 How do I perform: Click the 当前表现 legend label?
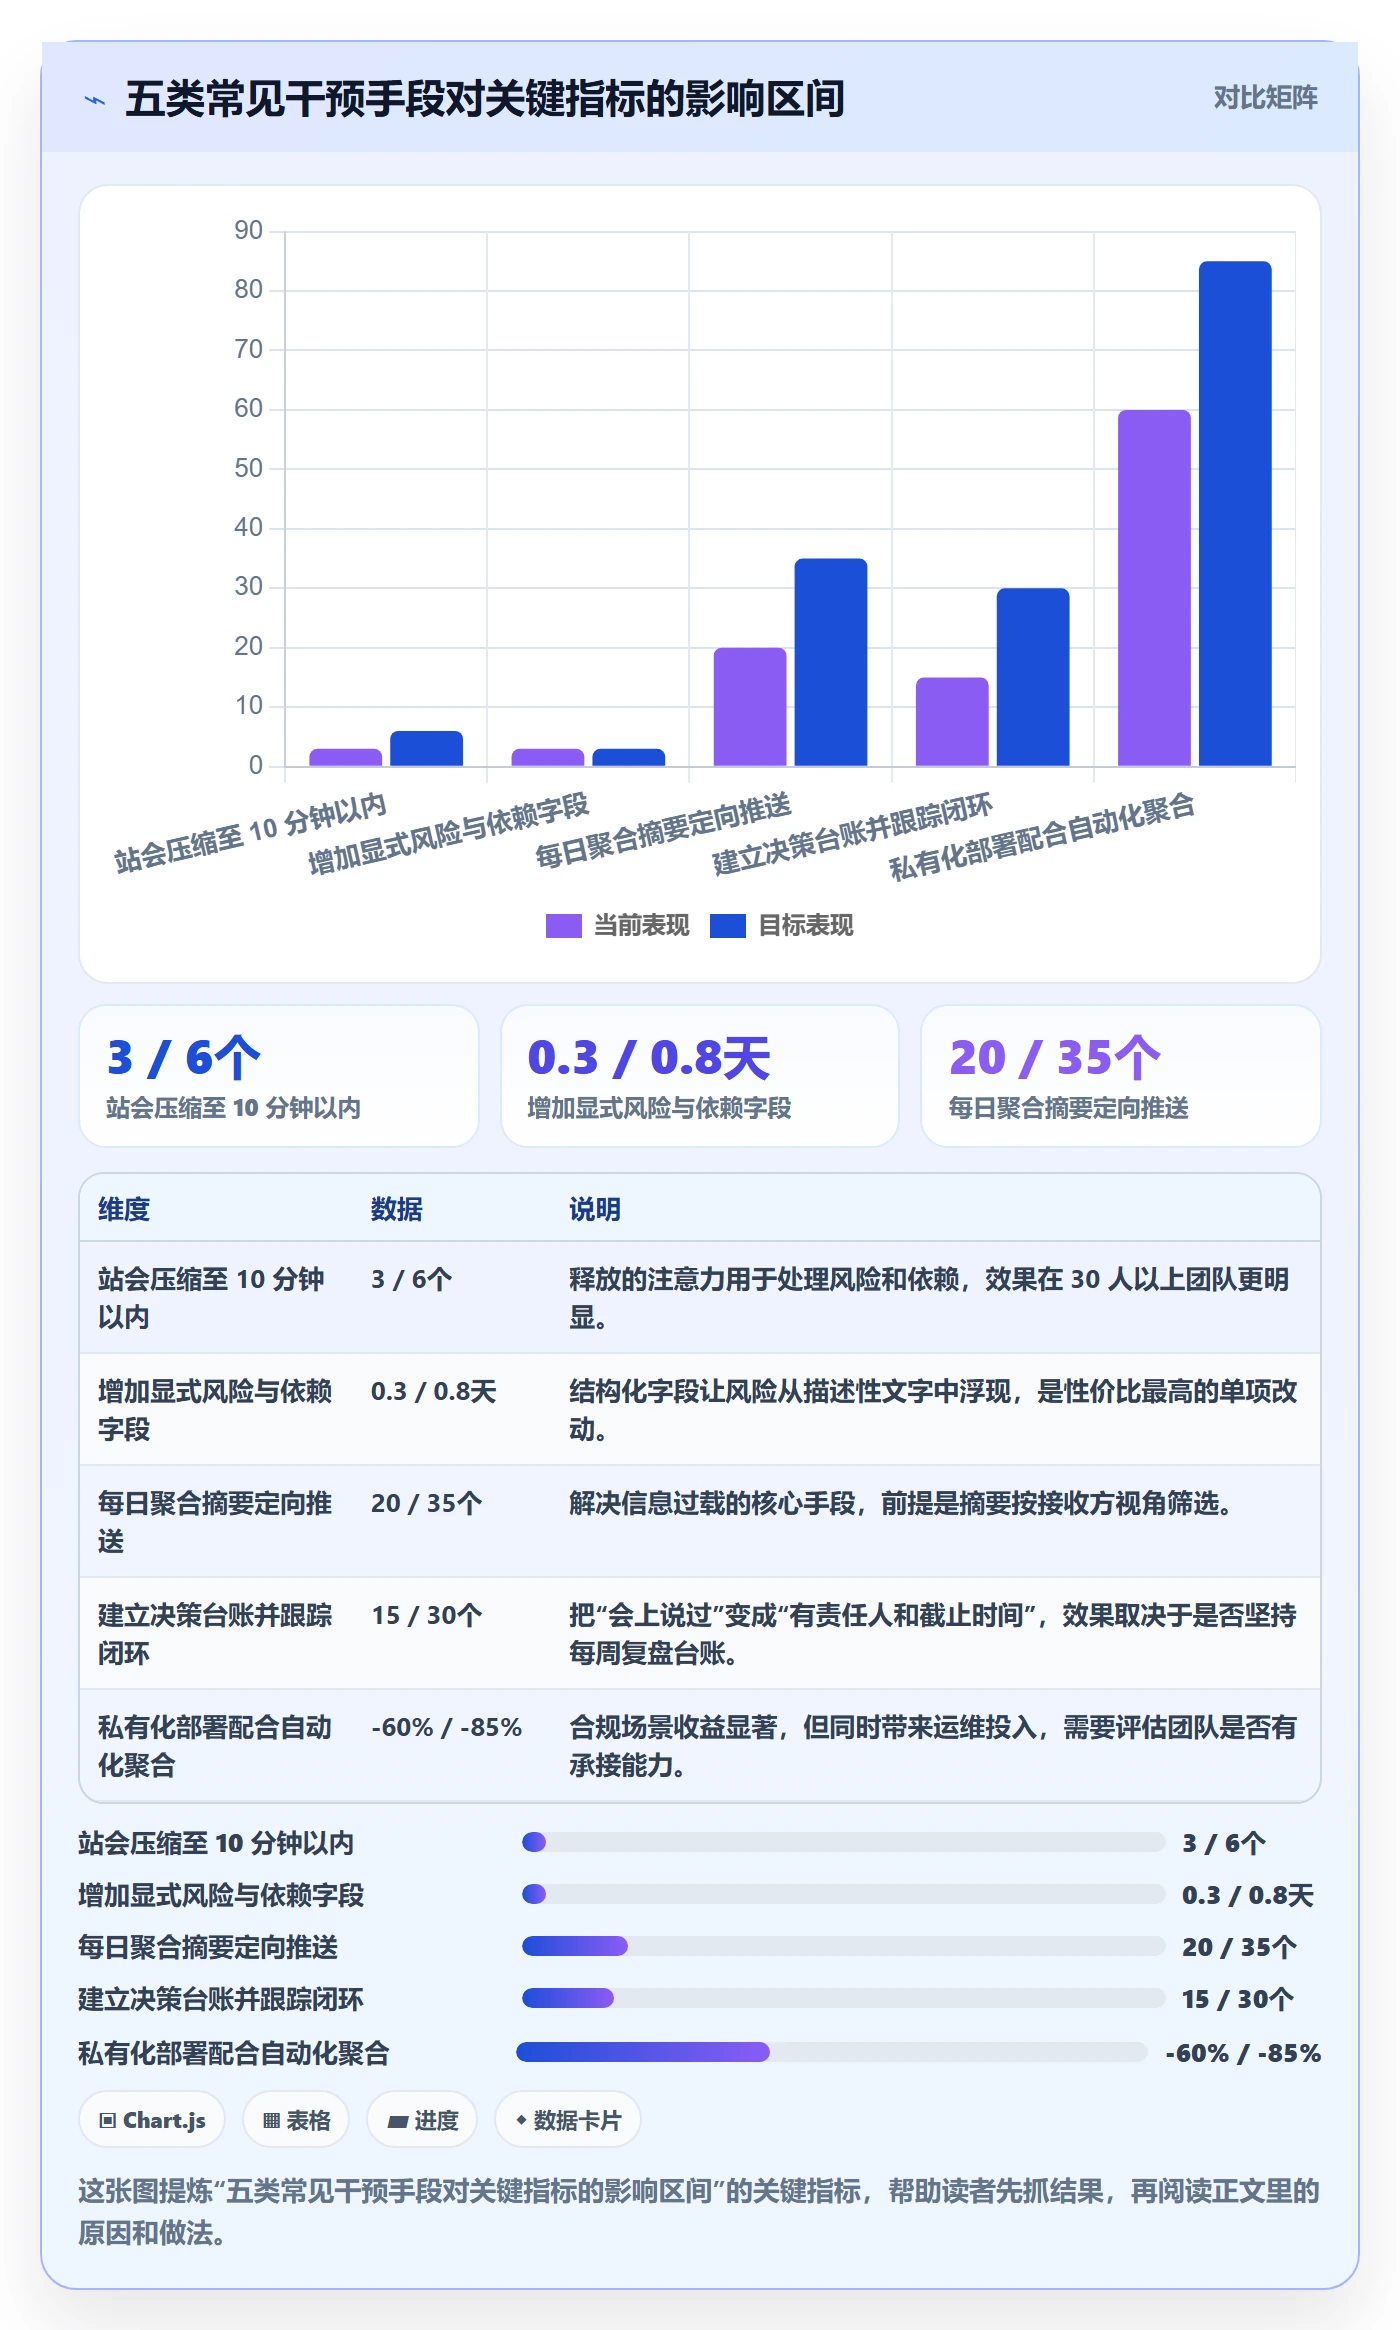[642, 926]
